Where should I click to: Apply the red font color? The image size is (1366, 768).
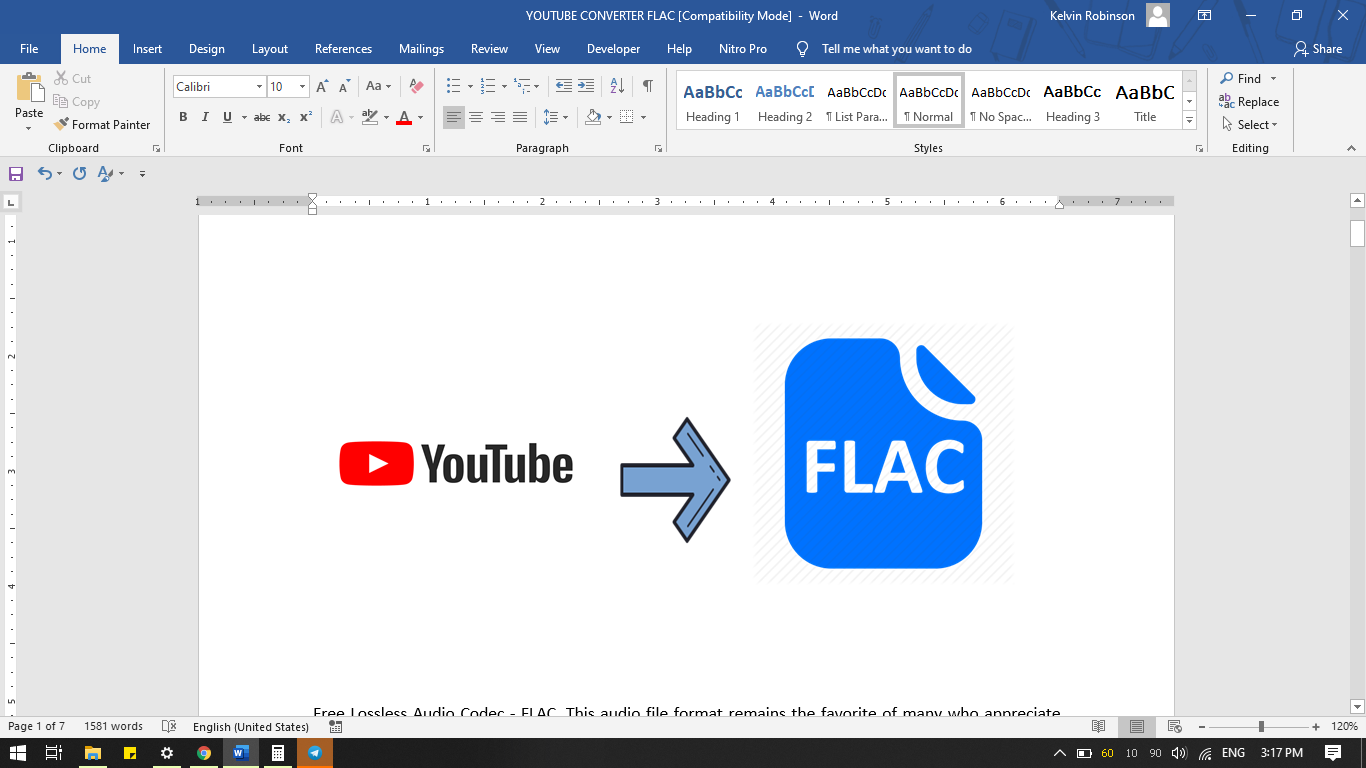[404, 117]
